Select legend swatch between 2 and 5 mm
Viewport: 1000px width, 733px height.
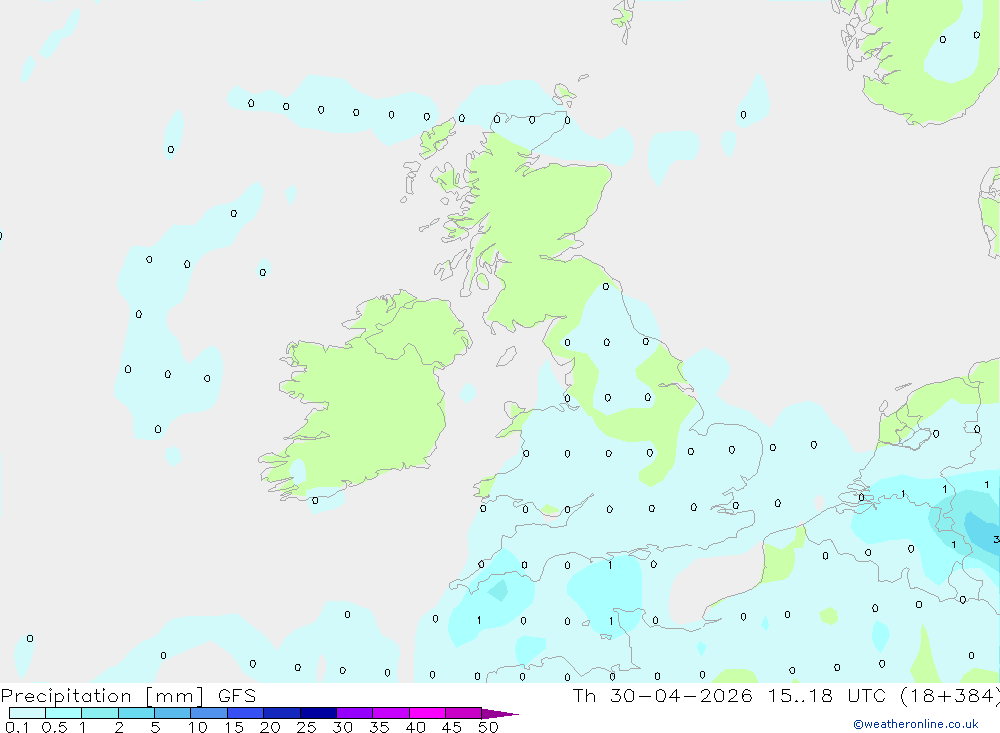[136, 713]
